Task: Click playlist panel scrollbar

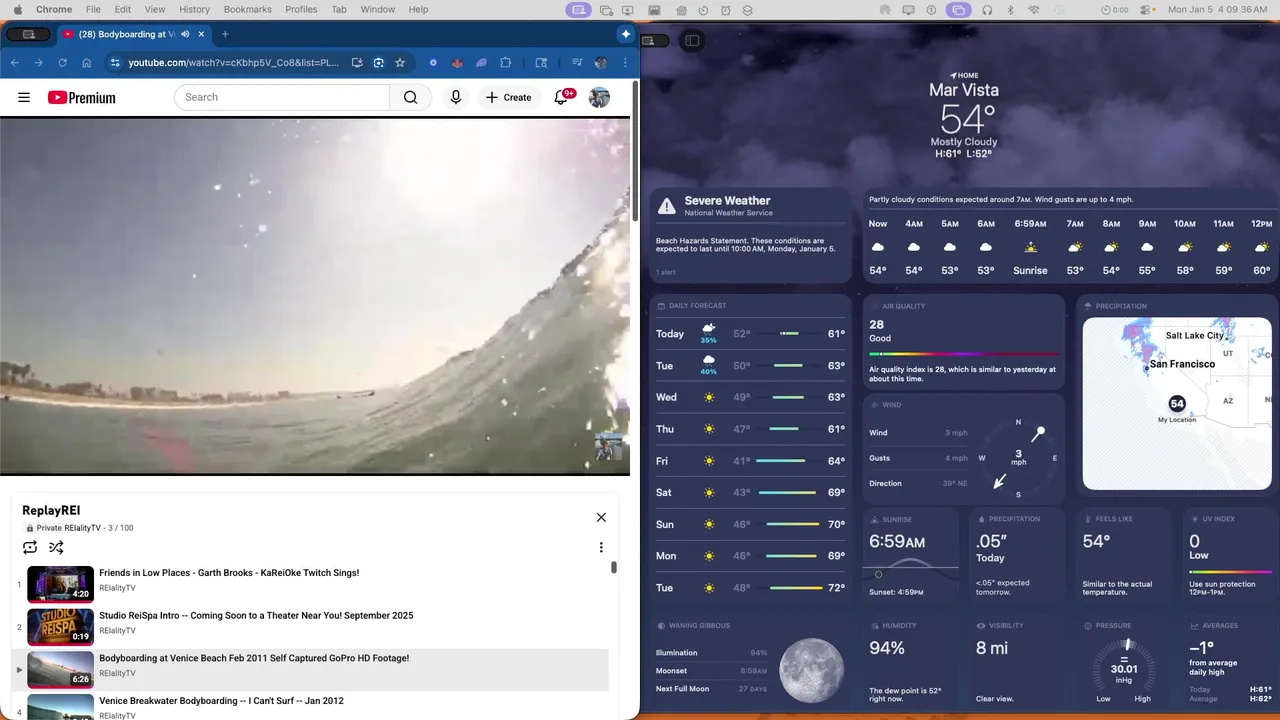Action: [614, 567]
